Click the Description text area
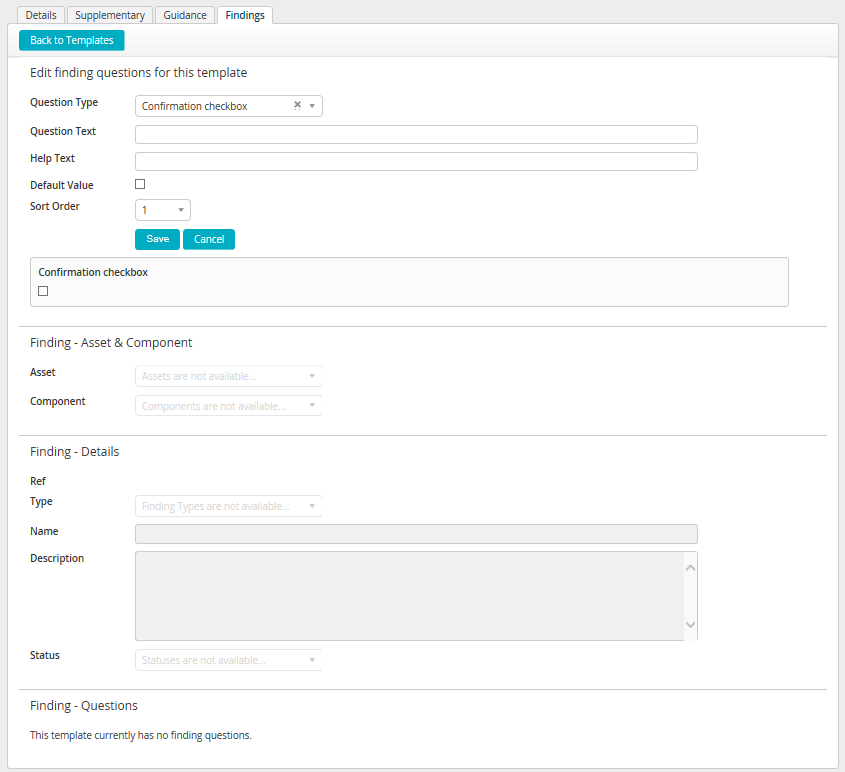The image size is (845, 772). click(410, 596)
